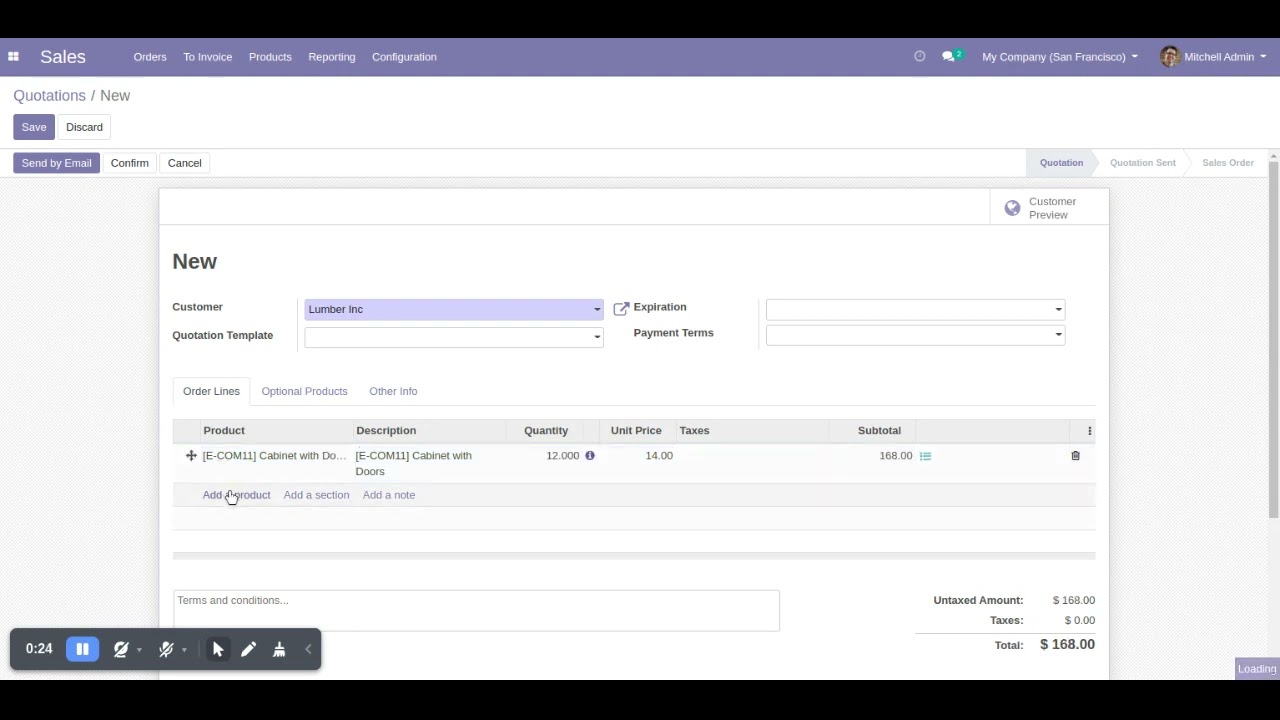Navigate to Quotations breadcrumb
Screen dimensions: 1280x720
49,96
